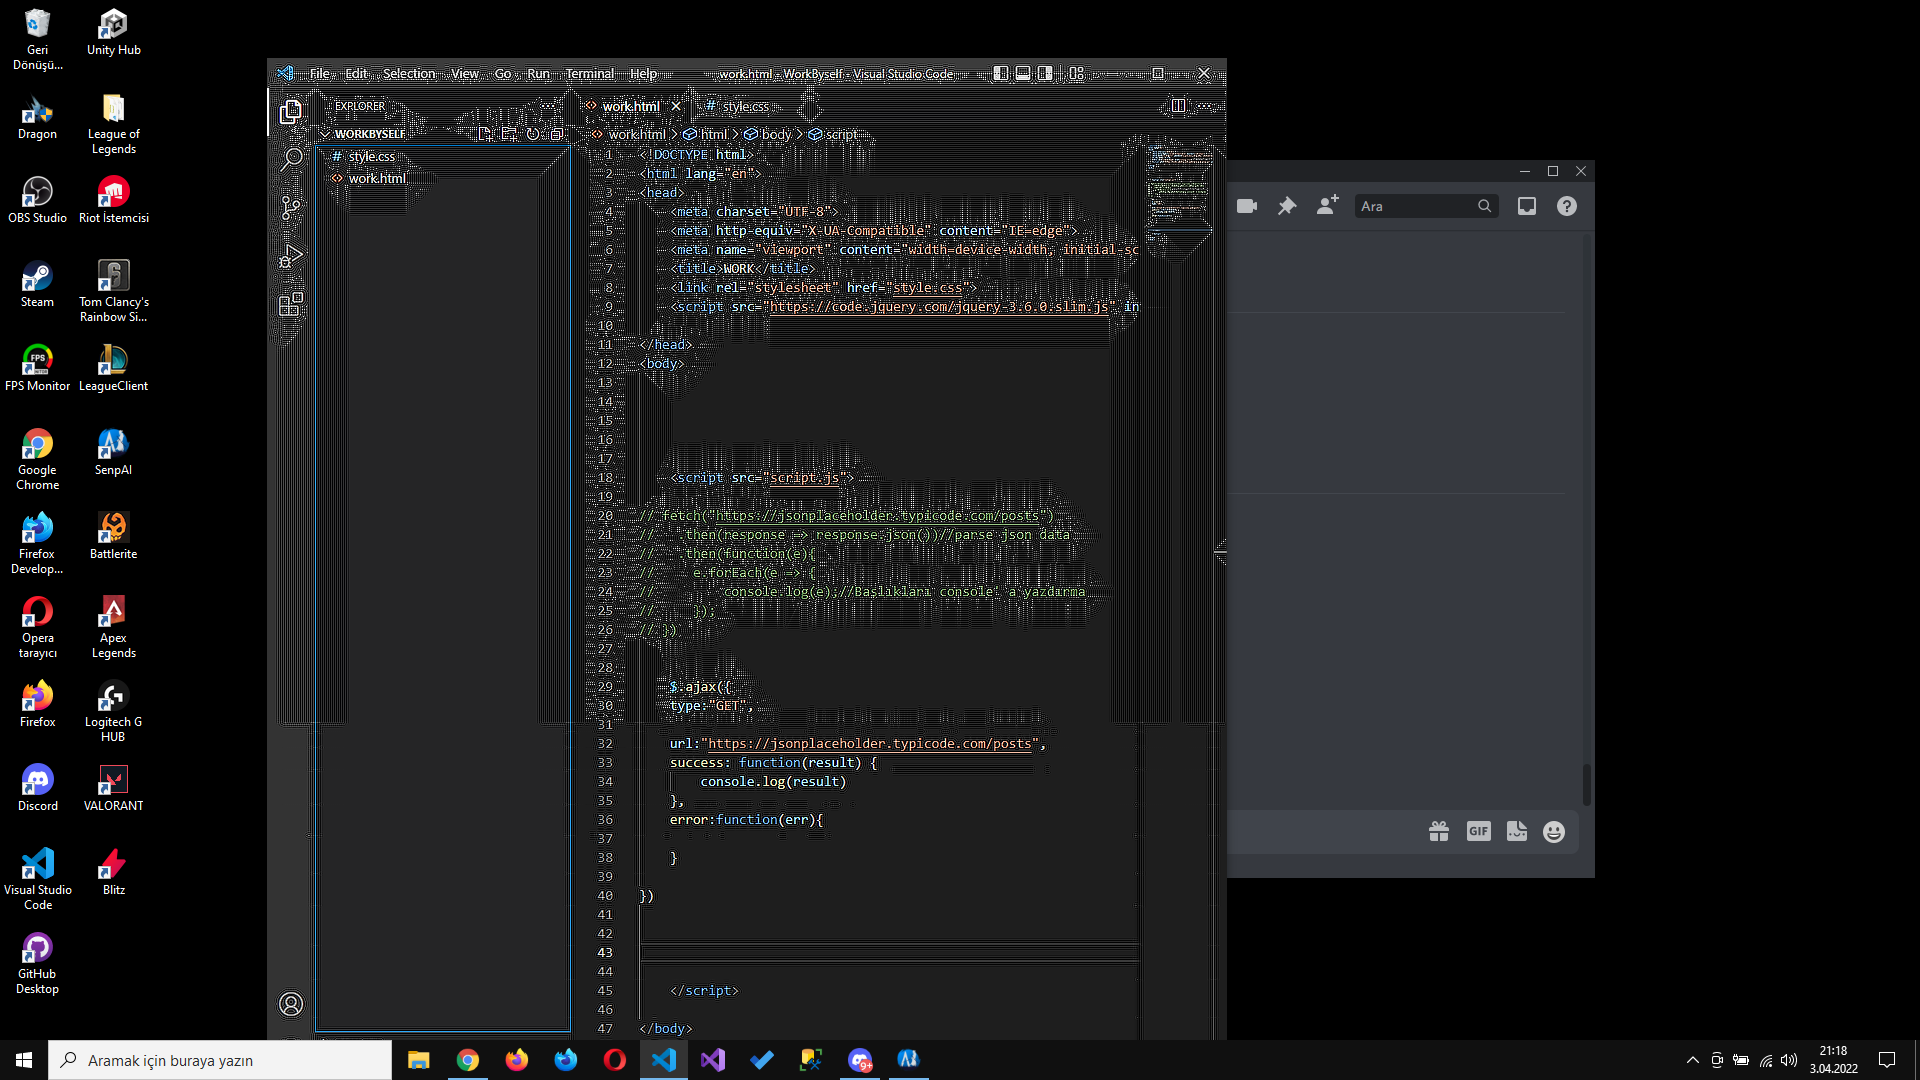Open the Run menu
The width and height of the screenshot is (1920, 1080).
click(x=538, y=73)
